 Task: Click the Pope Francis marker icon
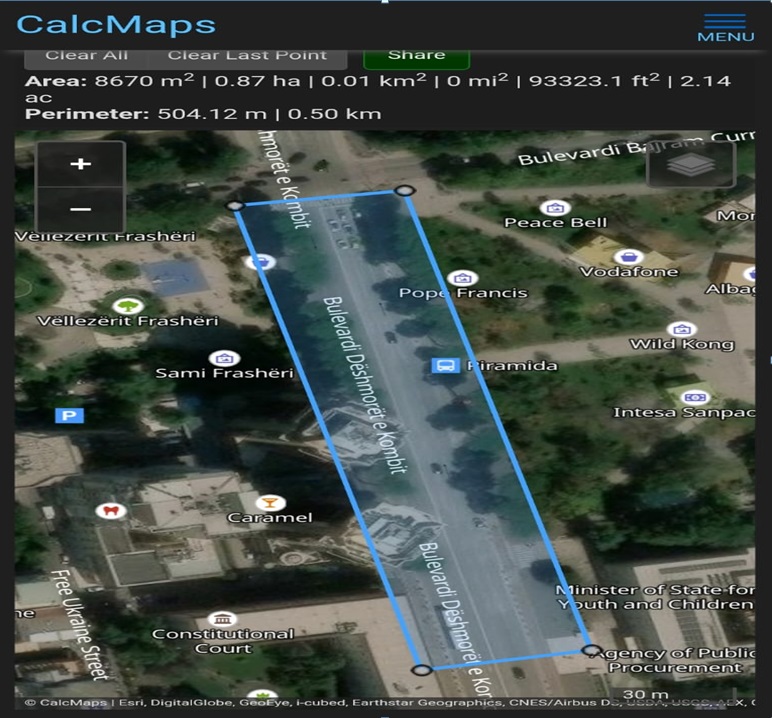461,278
